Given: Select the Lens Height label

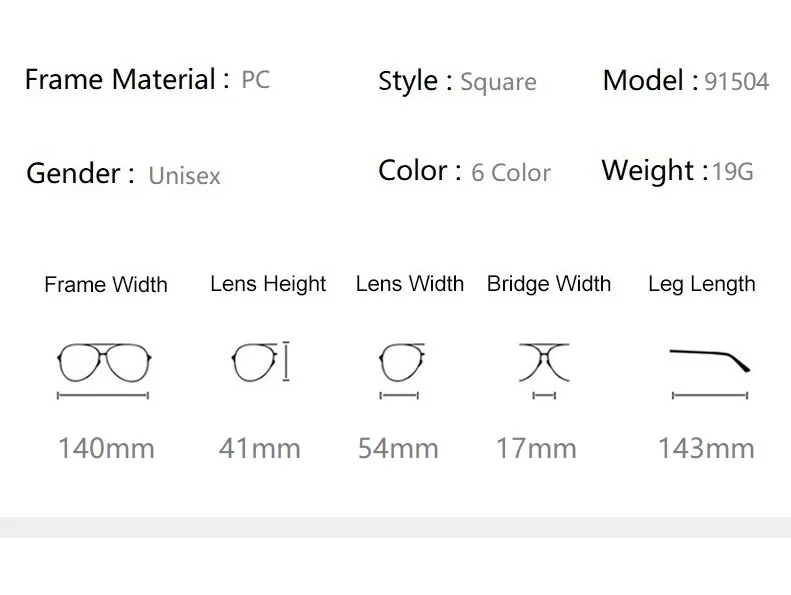Looking at the screenshot, I should click(x=268, y=284).
